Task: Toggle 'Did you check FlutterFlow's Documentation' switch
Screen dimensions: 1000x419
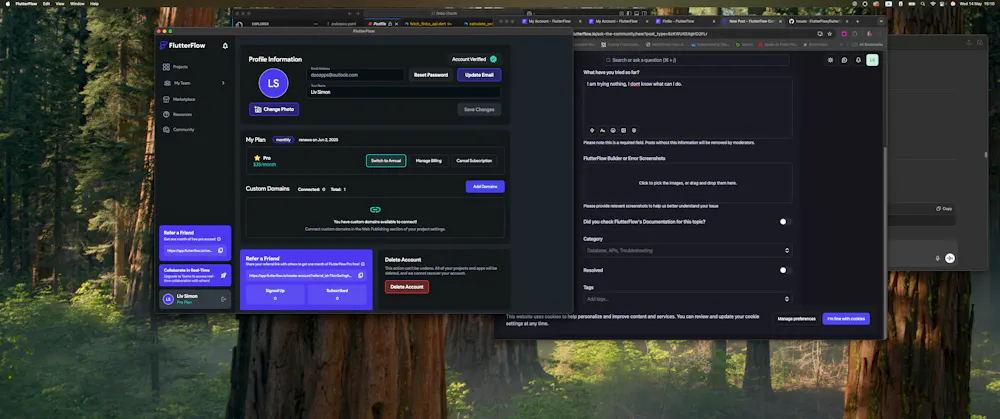Action: click(x=785, y=222)
